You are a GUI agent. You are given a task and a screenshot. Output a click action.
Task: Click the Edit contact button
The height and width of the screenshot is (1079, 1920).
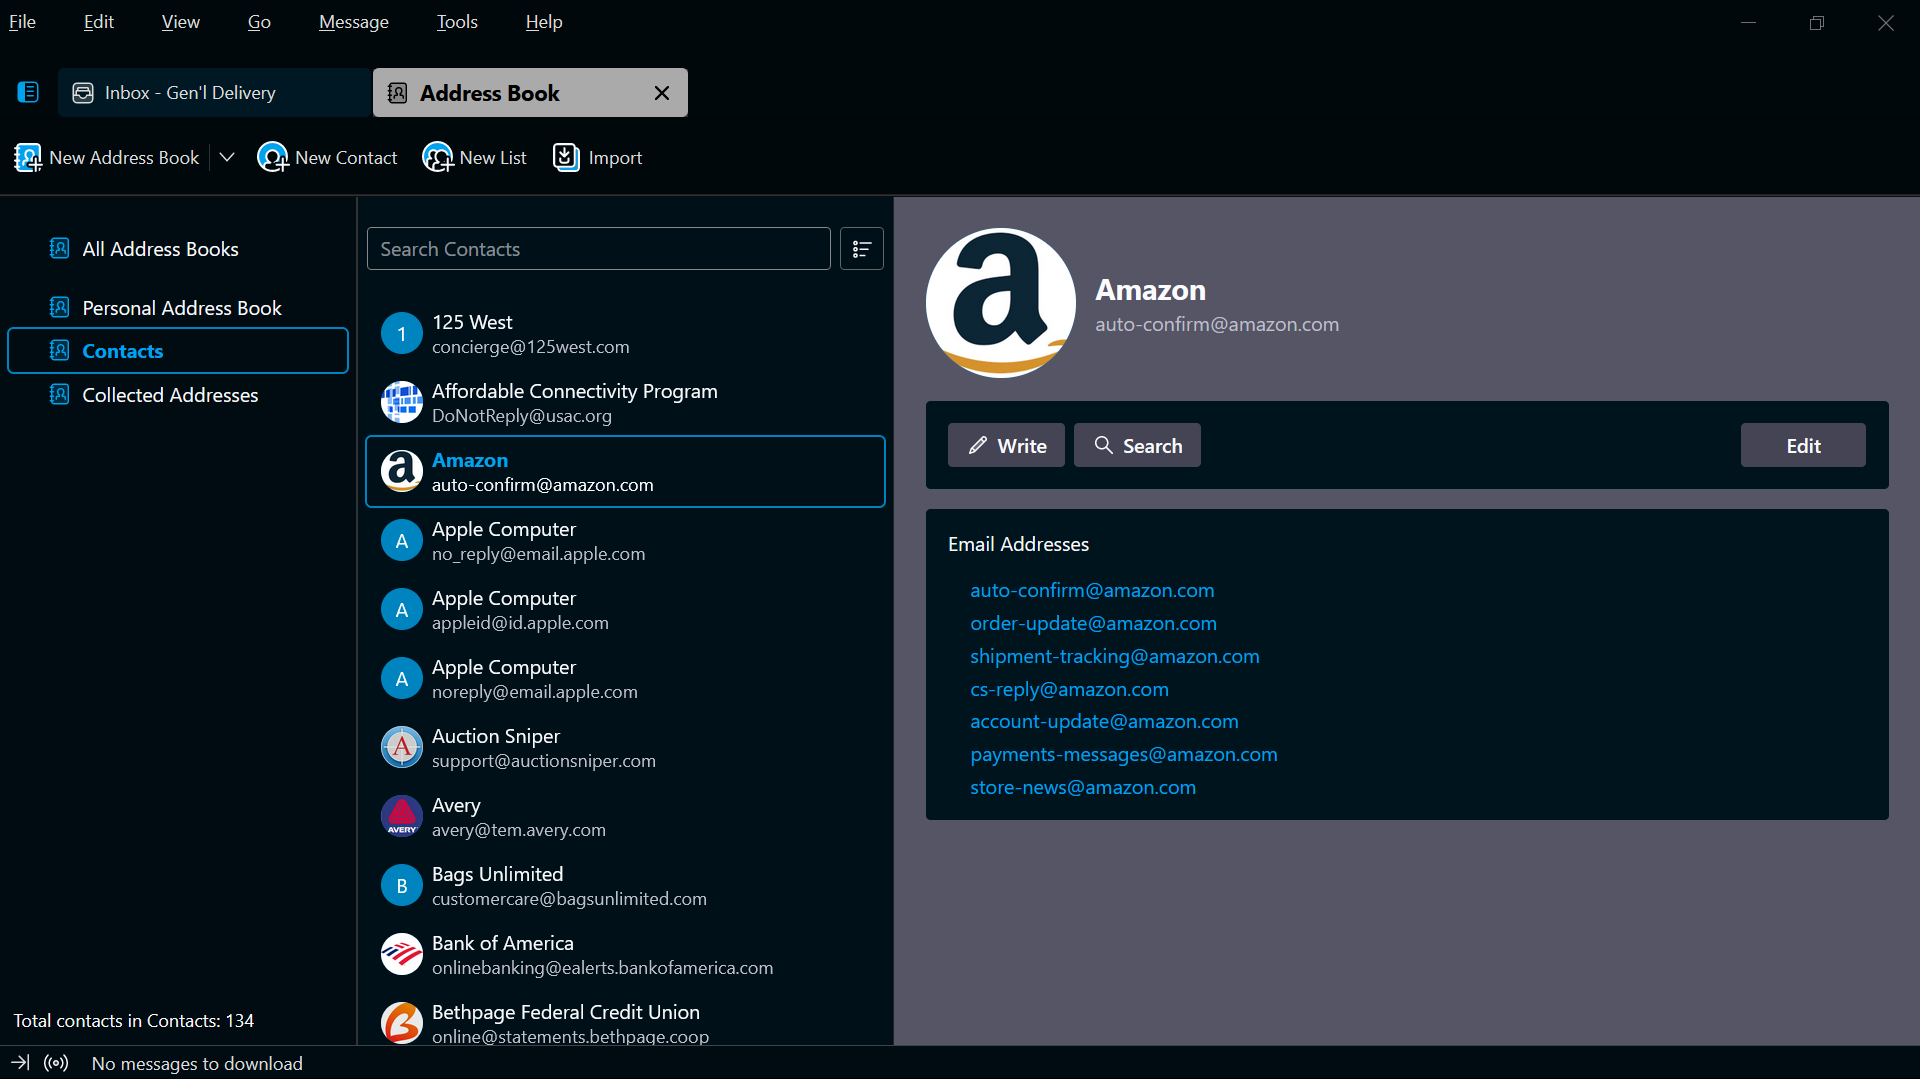(1803, 445)
